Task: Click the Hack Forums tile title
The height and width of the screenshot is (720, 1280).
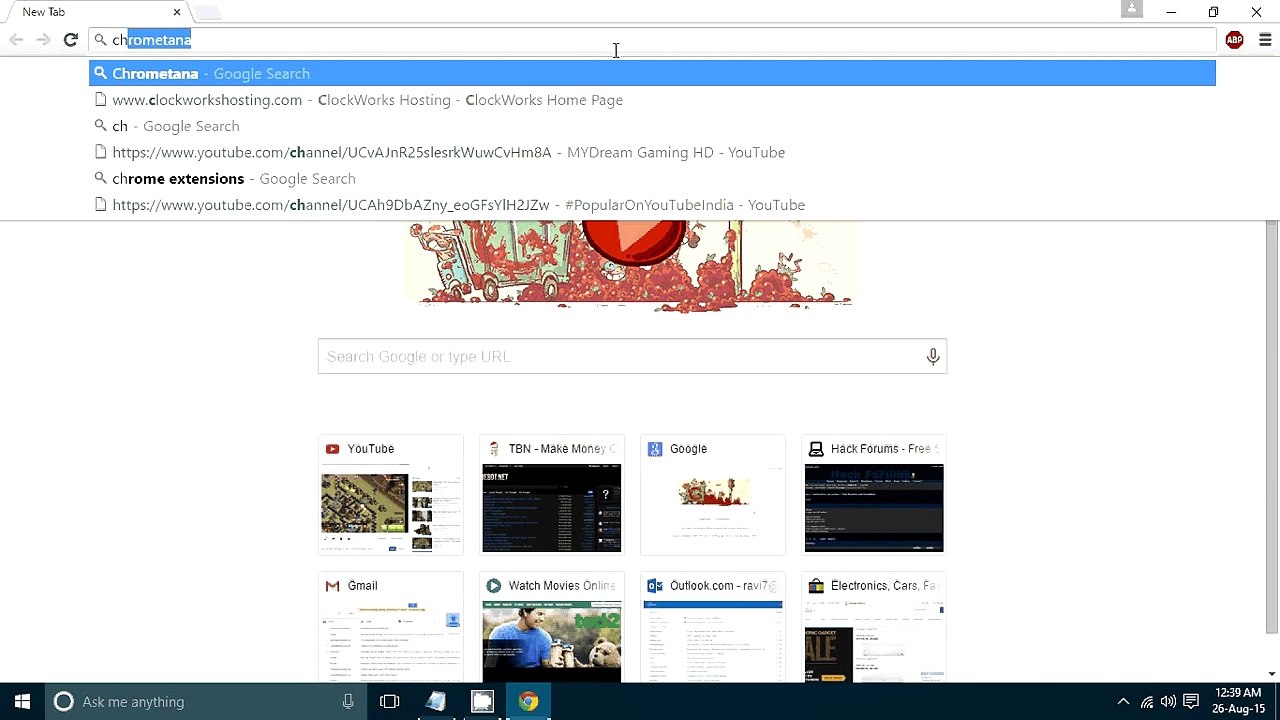Action: [x=884, y=449]
